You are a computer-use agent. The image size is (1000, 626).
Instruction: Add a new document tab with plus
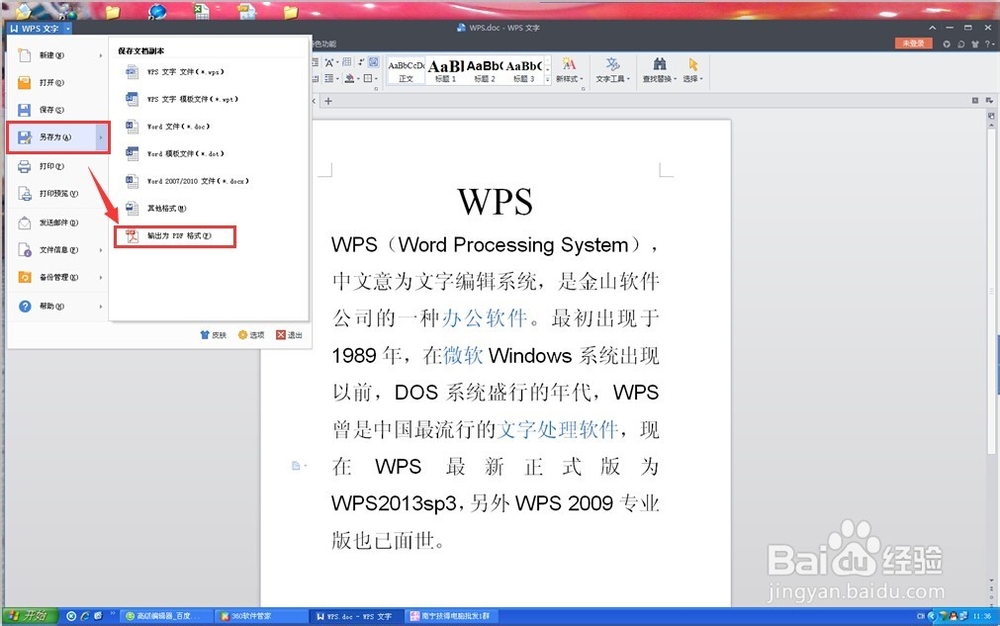click(x=328, y=101)
